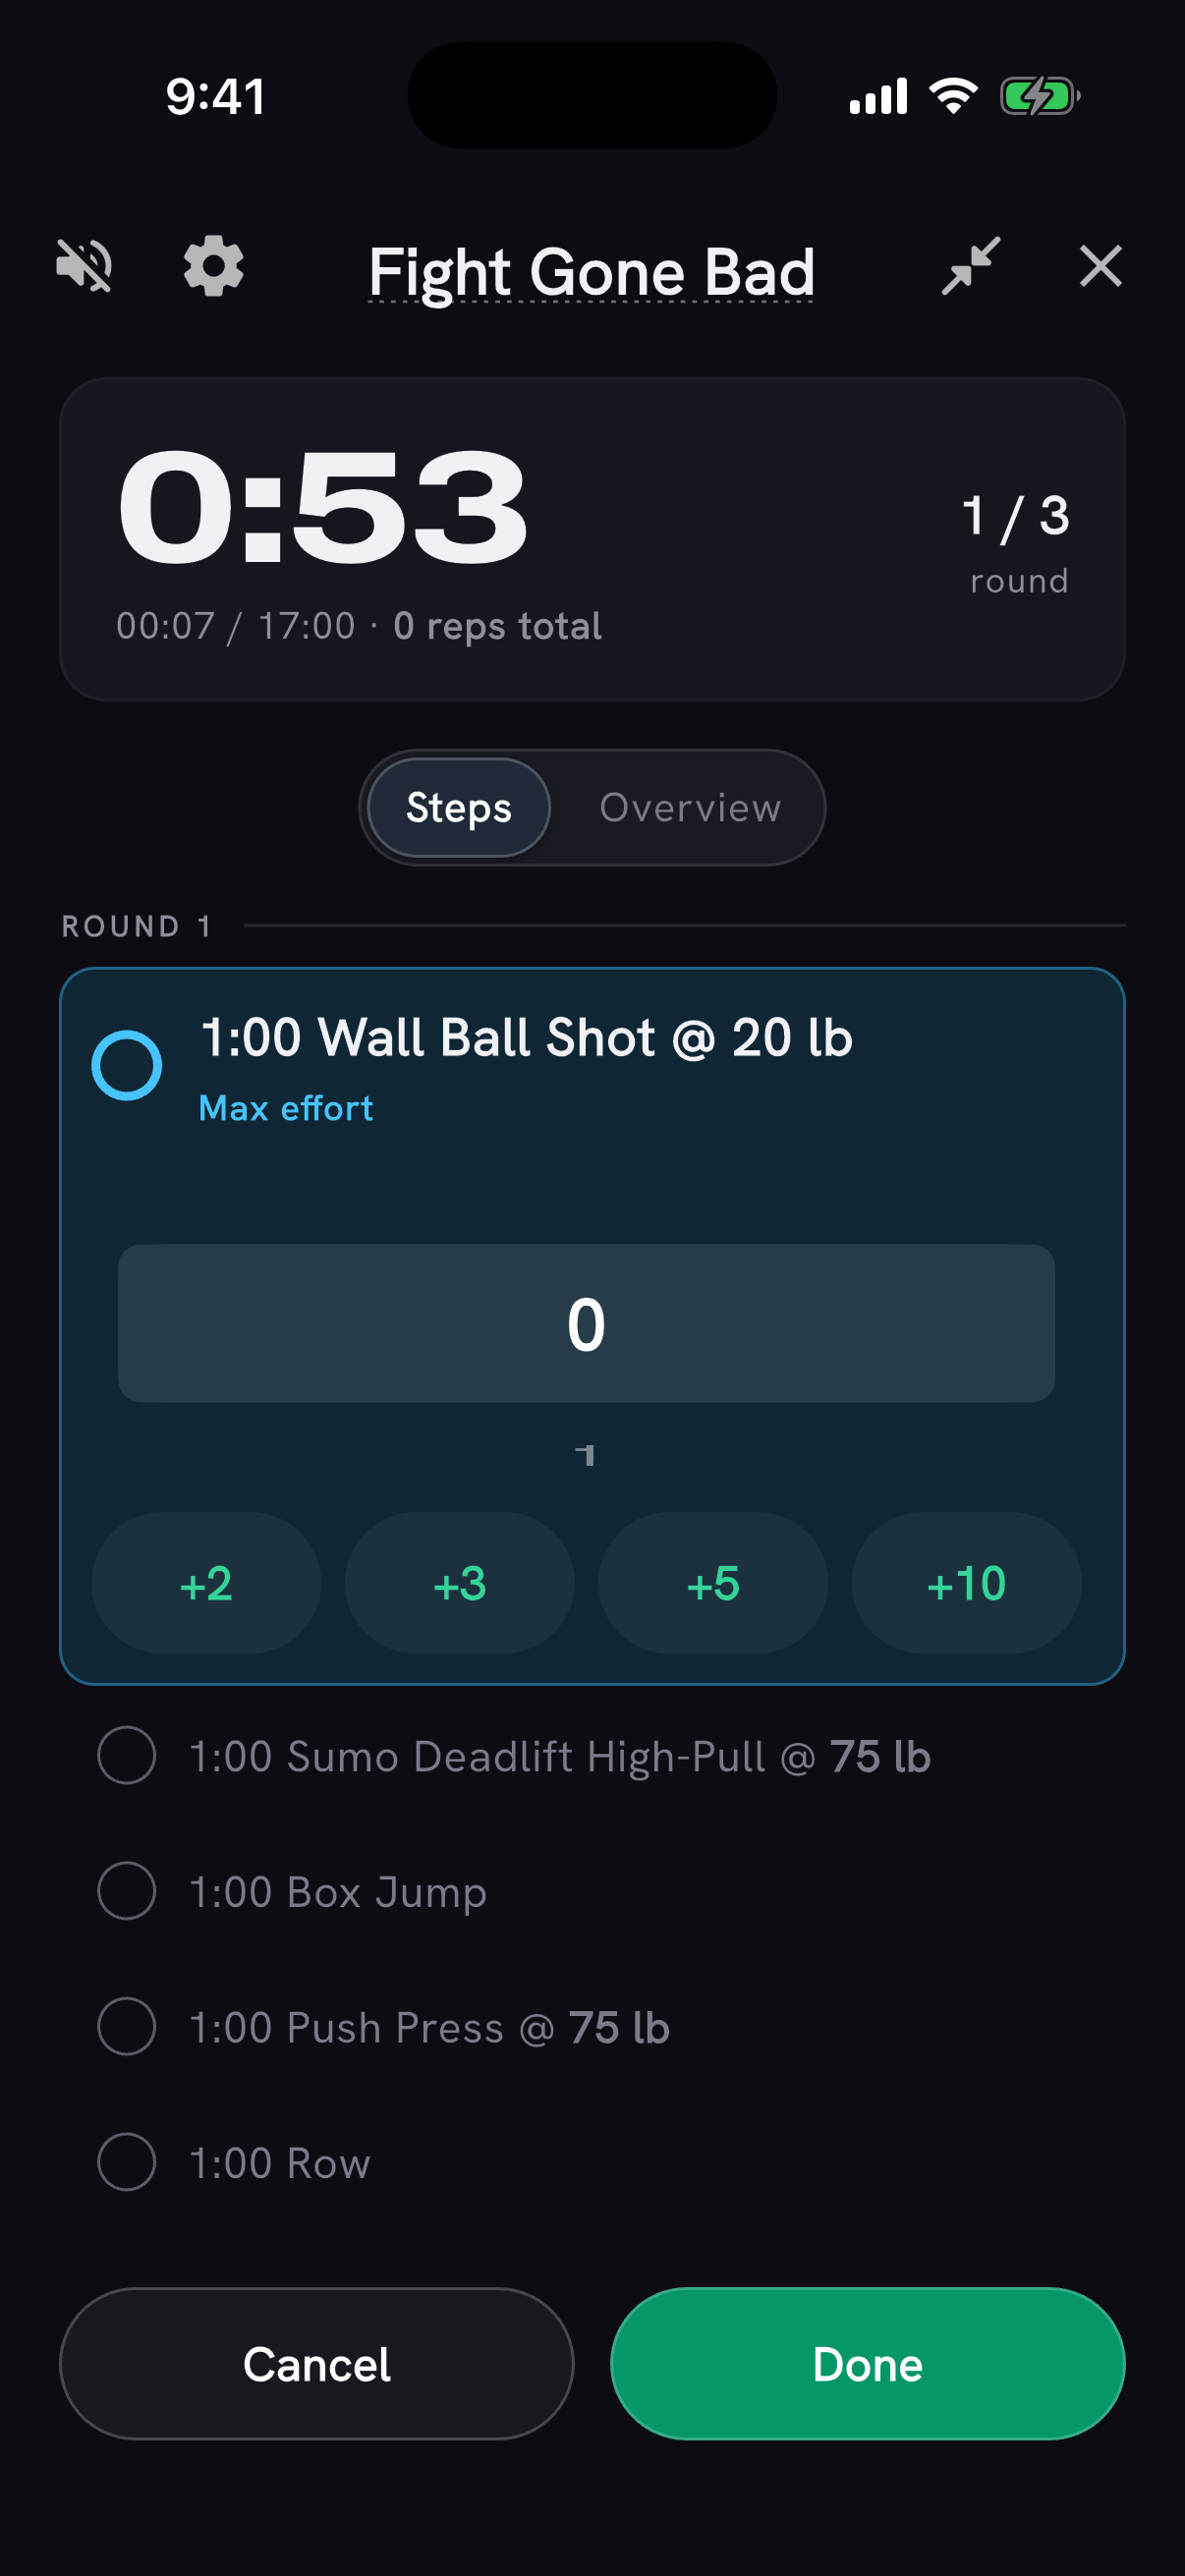
Task: Unmute sound with the speaker icon
Action: pos(84,267)
